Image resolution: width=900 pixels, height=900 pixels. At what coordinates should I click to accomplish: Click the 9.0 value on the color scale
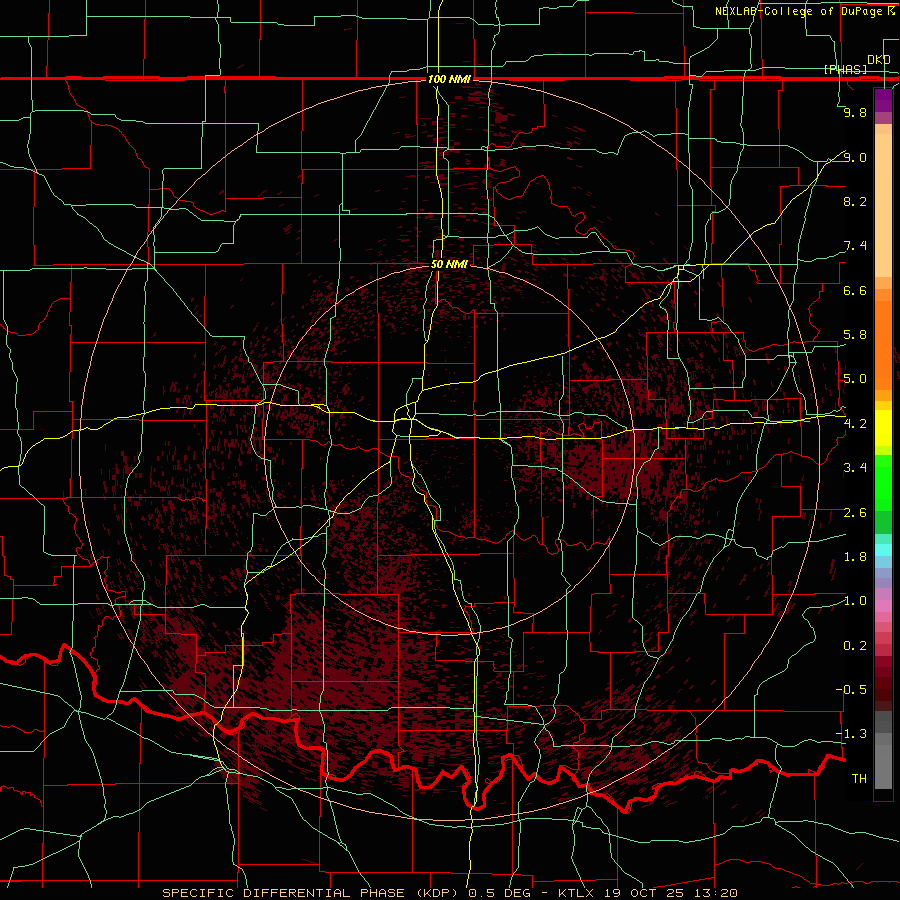coord(855,157)
